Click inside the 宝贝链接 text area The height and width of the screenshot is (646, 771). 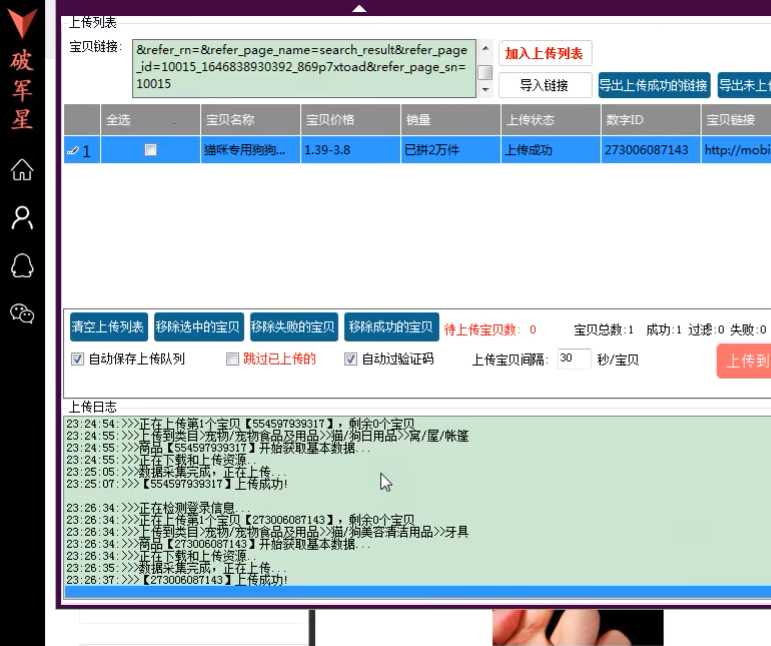[x=304, y=68]
